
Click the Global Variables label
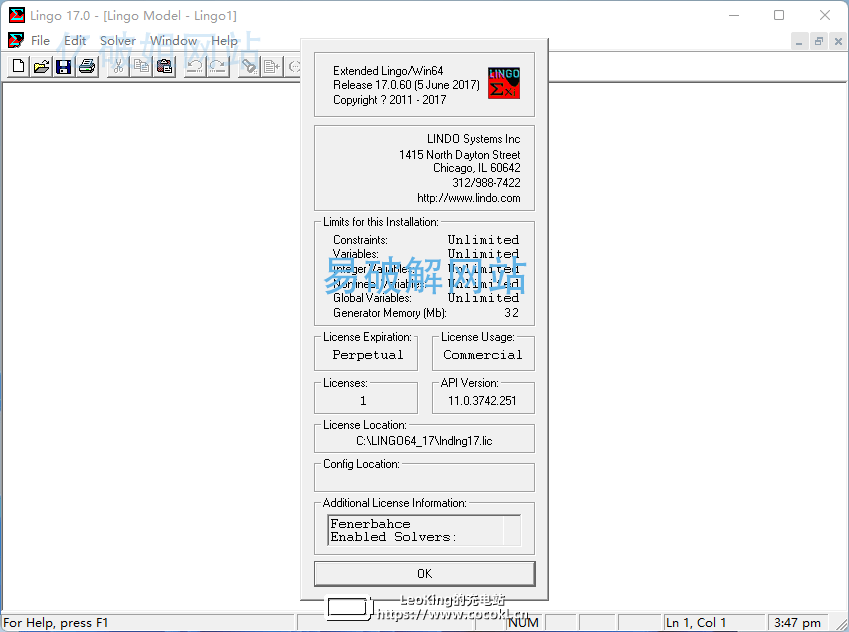[372, 298]
